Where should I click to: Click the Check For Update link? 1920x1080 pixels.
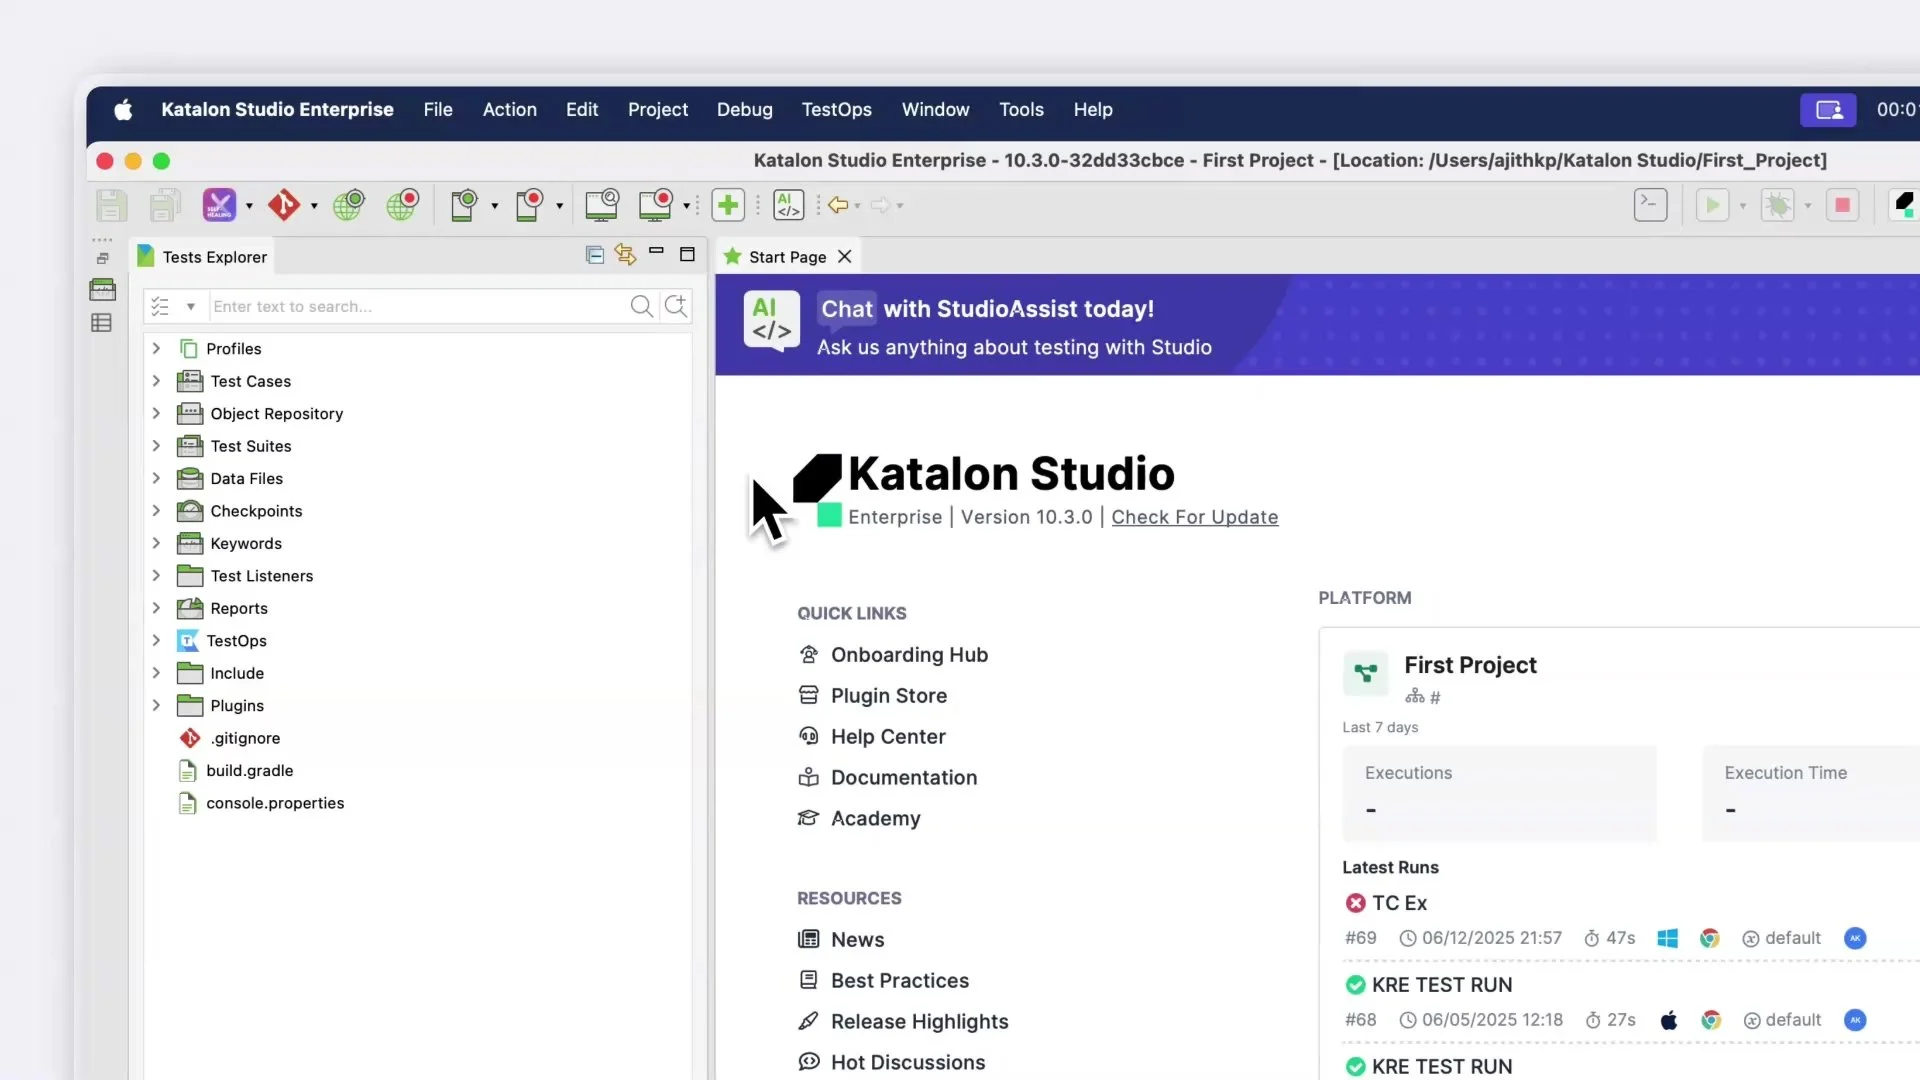coord(1194,517)
